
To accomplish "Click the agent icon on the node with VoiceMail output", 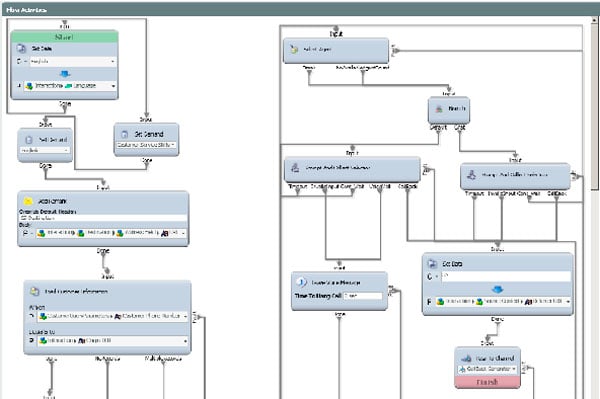I will pos(295,168).
